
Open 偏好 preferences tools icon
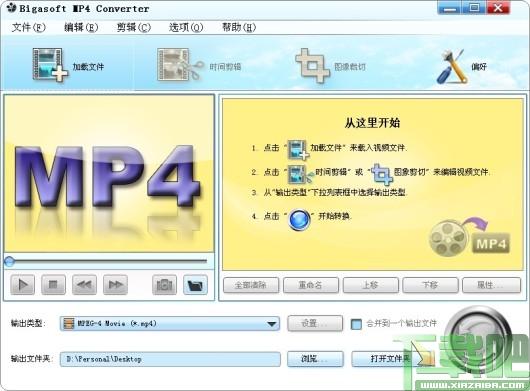452,66
